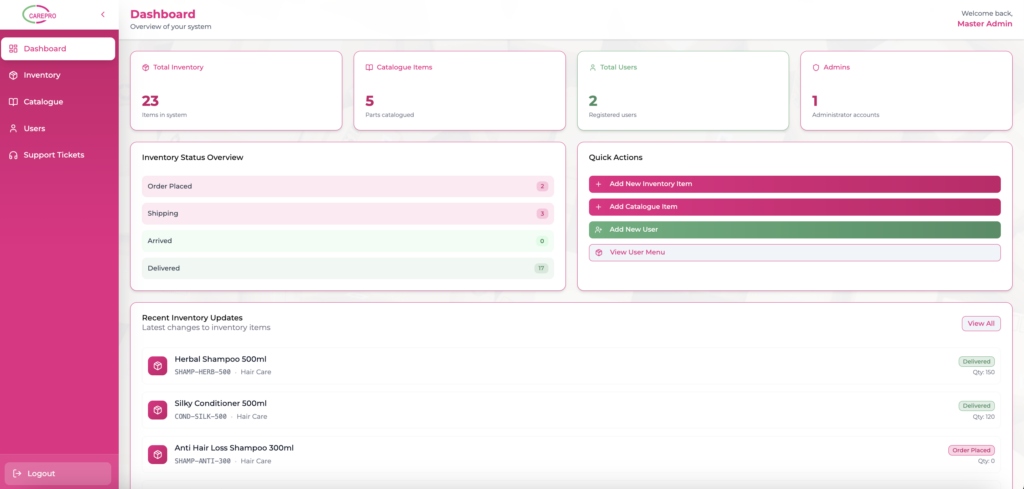Click the Silky Conditioner 500ml box icon

[157, 410]
